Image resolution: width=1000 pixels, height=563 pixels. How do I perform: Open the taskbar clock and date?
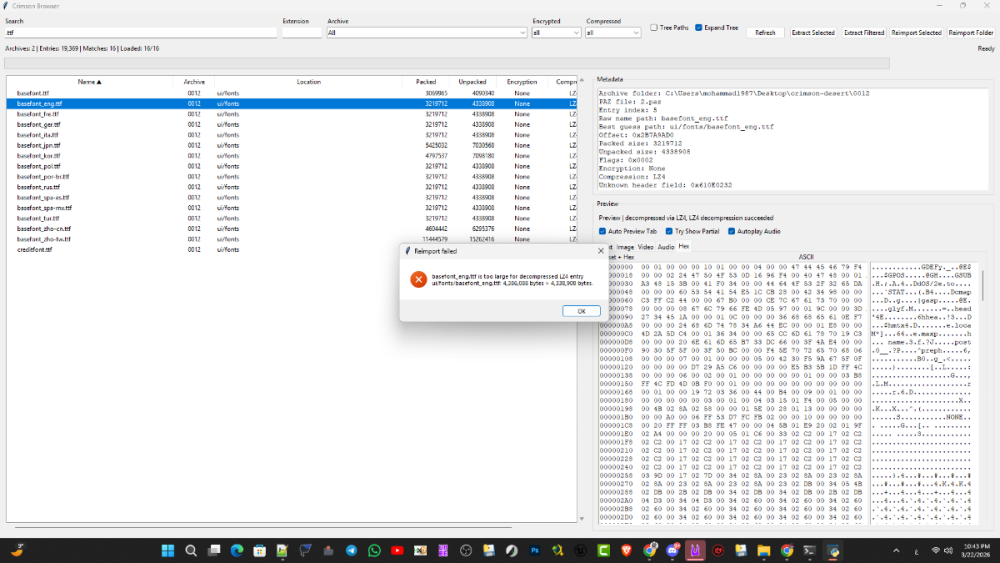tap(976, 550)
